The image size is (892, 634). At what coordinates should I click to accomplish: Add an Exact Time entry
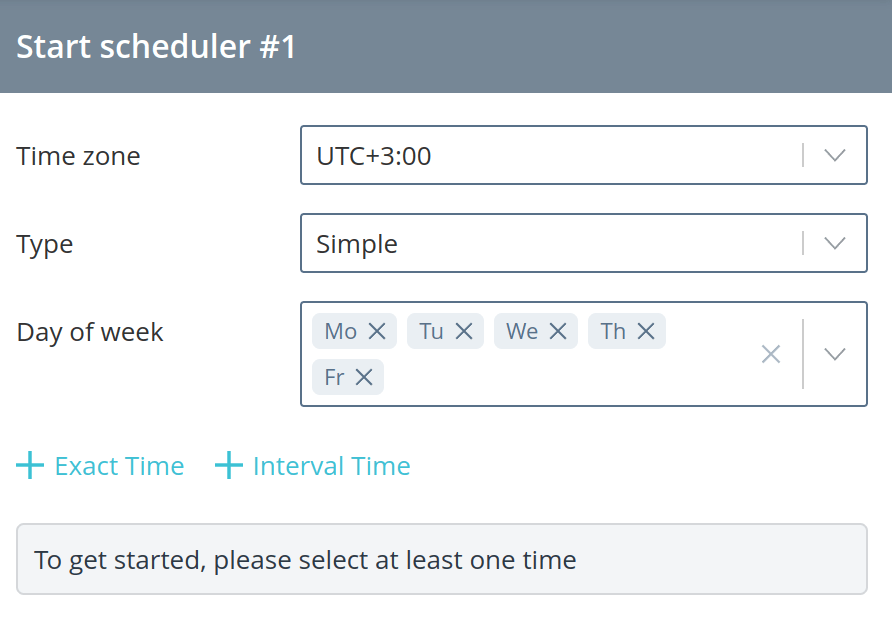pyautogui.click(x=100, y=466)
